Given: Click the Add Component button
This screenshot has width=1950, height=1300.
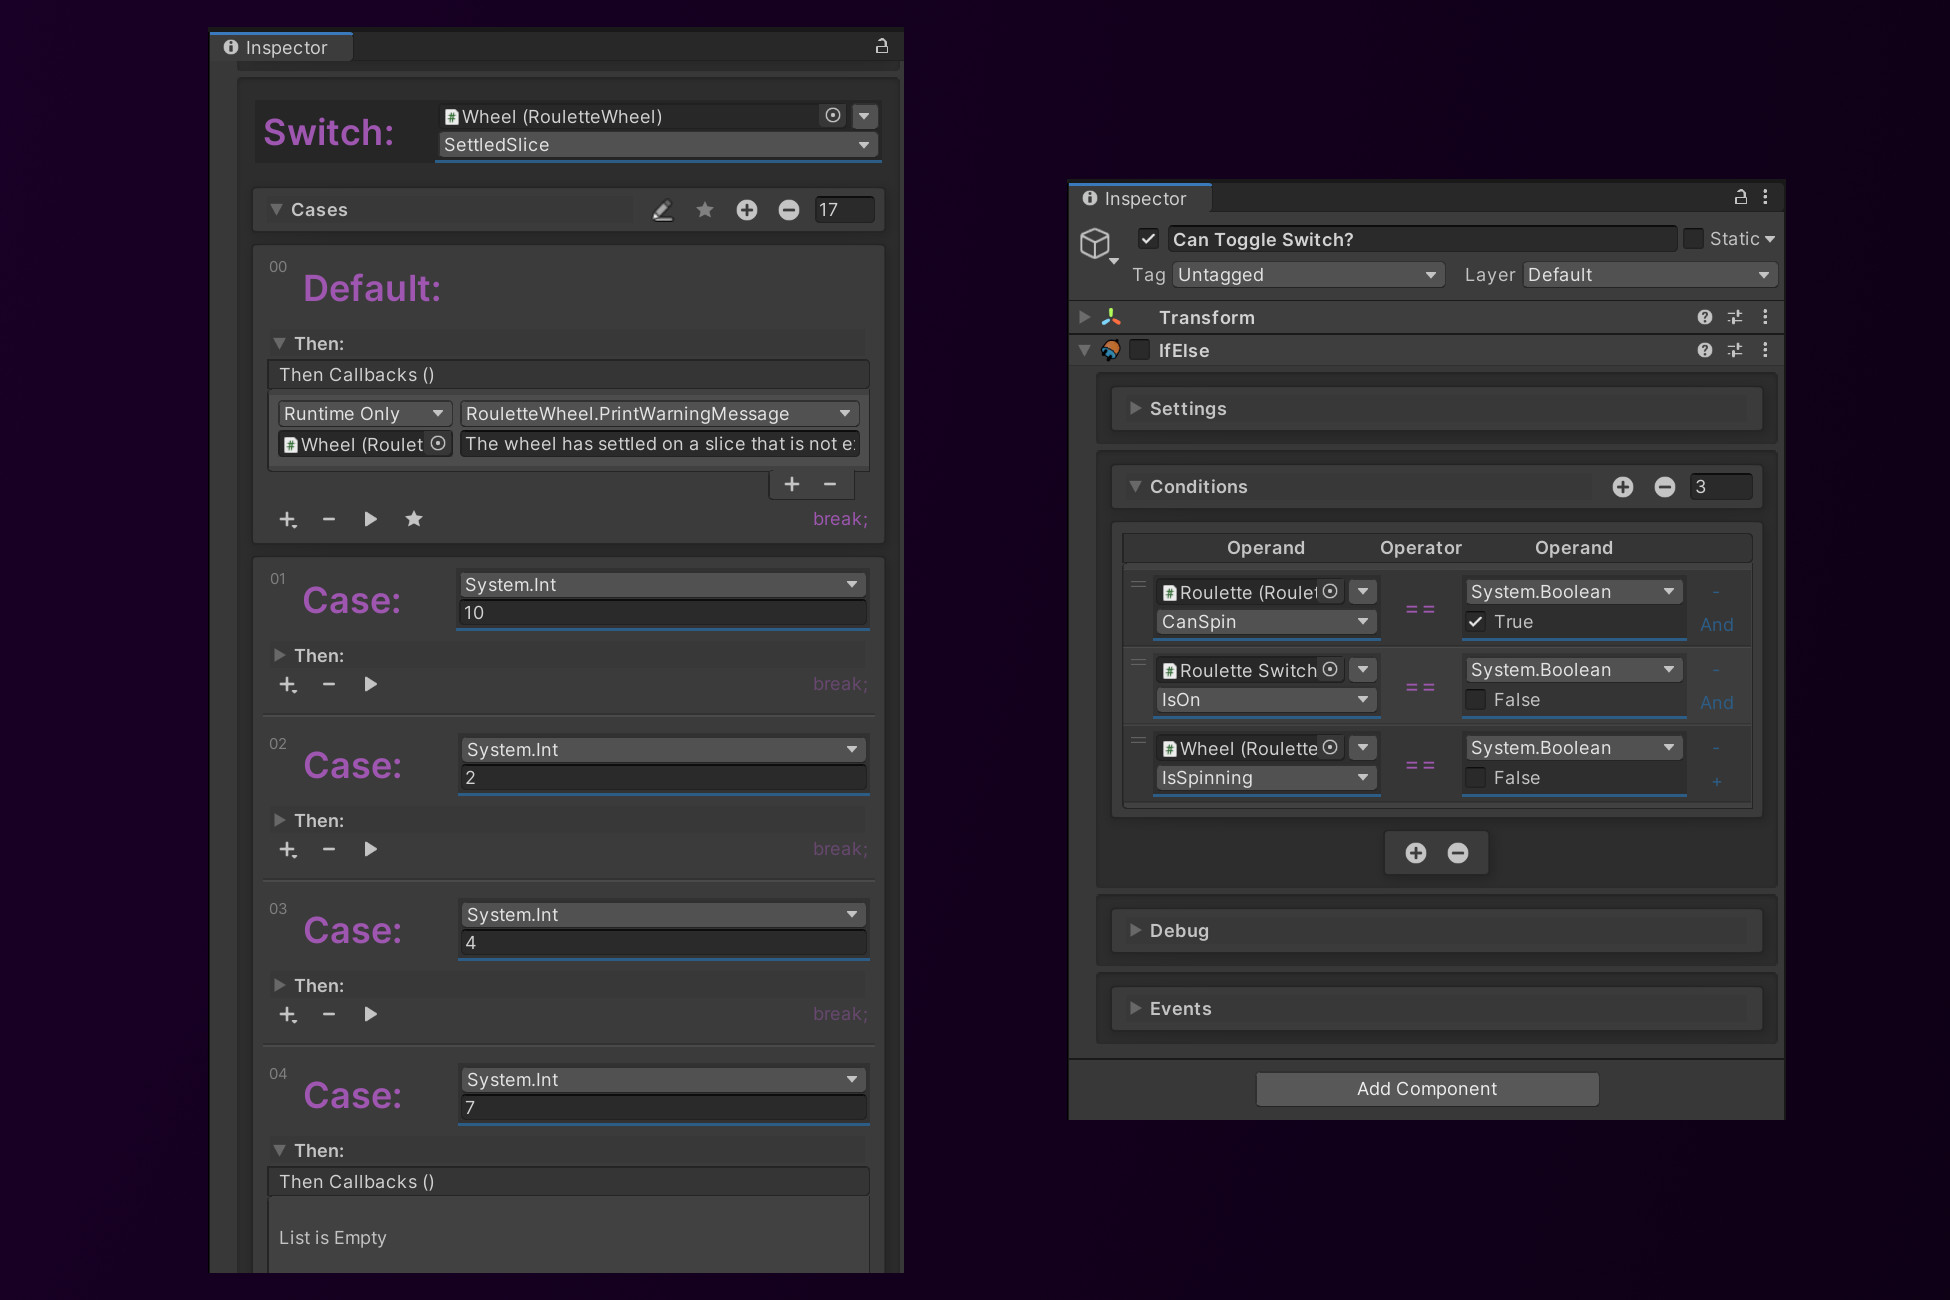Looking at the screenshot, I should point(1427,1089).
